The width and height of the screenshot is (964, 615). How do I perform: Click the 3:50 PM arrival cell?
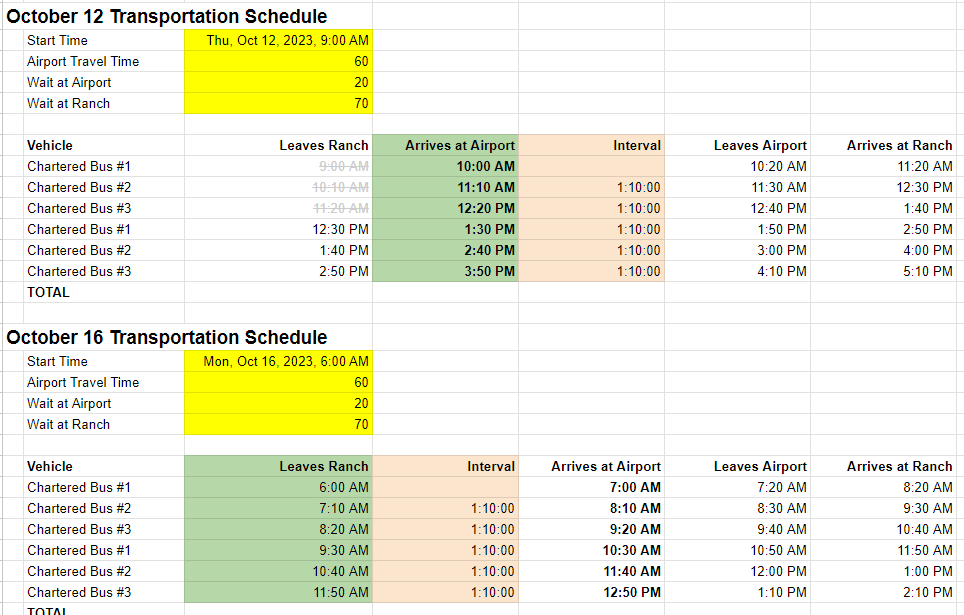tap(446, 271)
